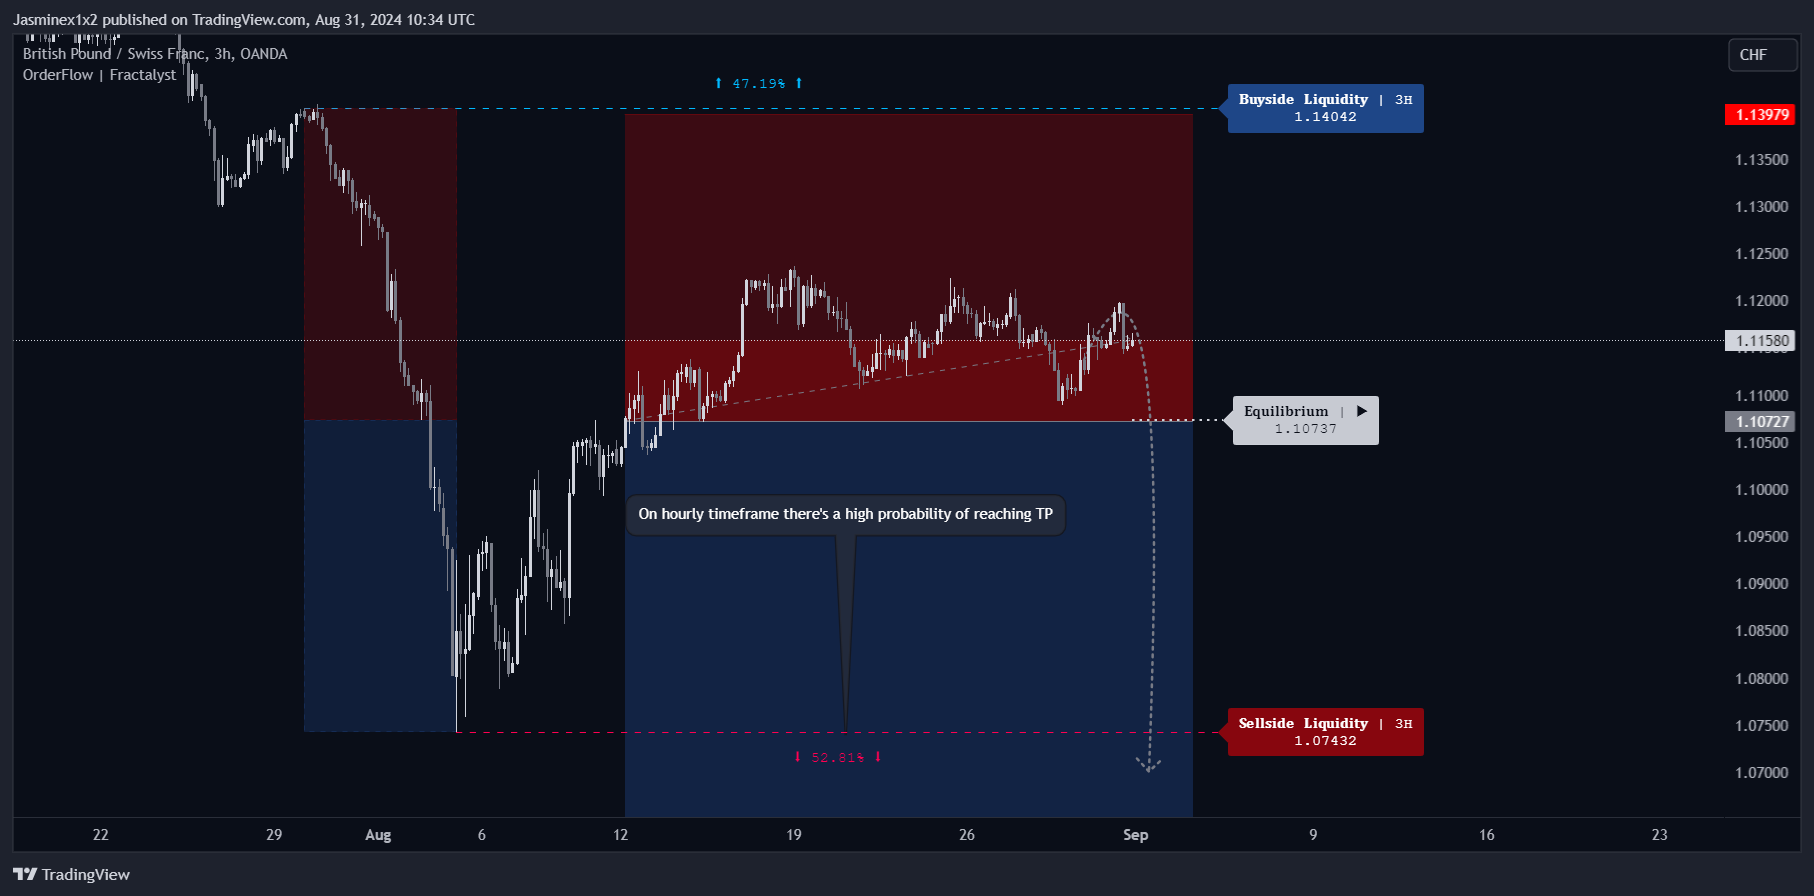1814x896 pixels.
Task: Click the 29 date on time axis
Action: click(x=274, y=835)
